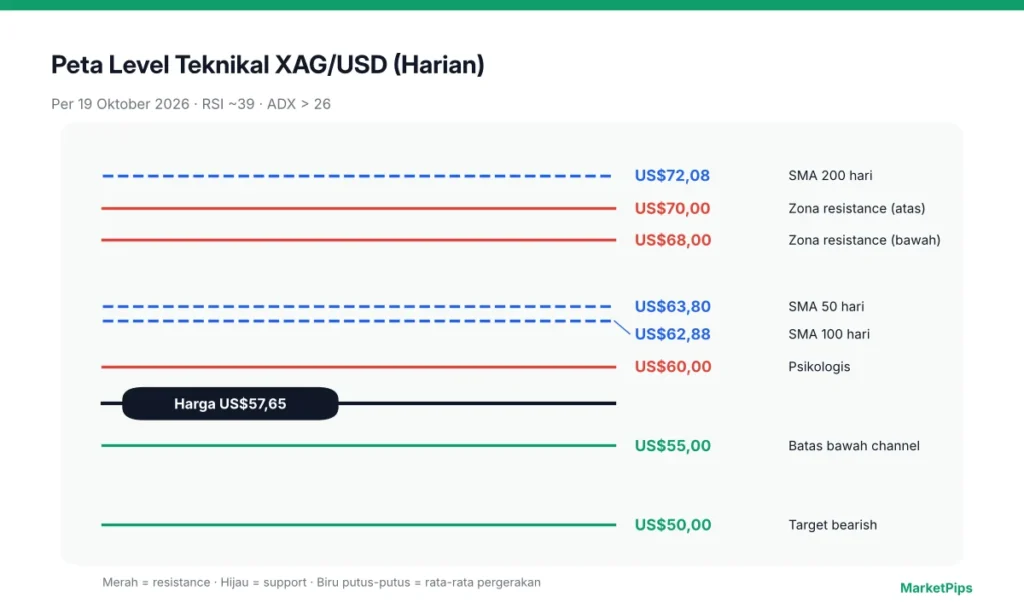Click the title Peta Level Teknikal XAG/USD (Harian)
The width and height of the screenshot is (1024, 614).
click(x=268, y=65)
